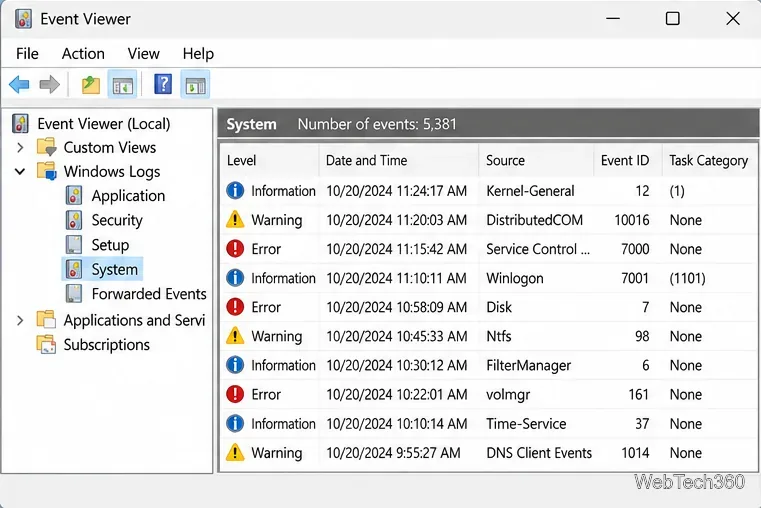Click the error icon for volmgr event
The image size is (761, 508).
(x=235, y=394)
